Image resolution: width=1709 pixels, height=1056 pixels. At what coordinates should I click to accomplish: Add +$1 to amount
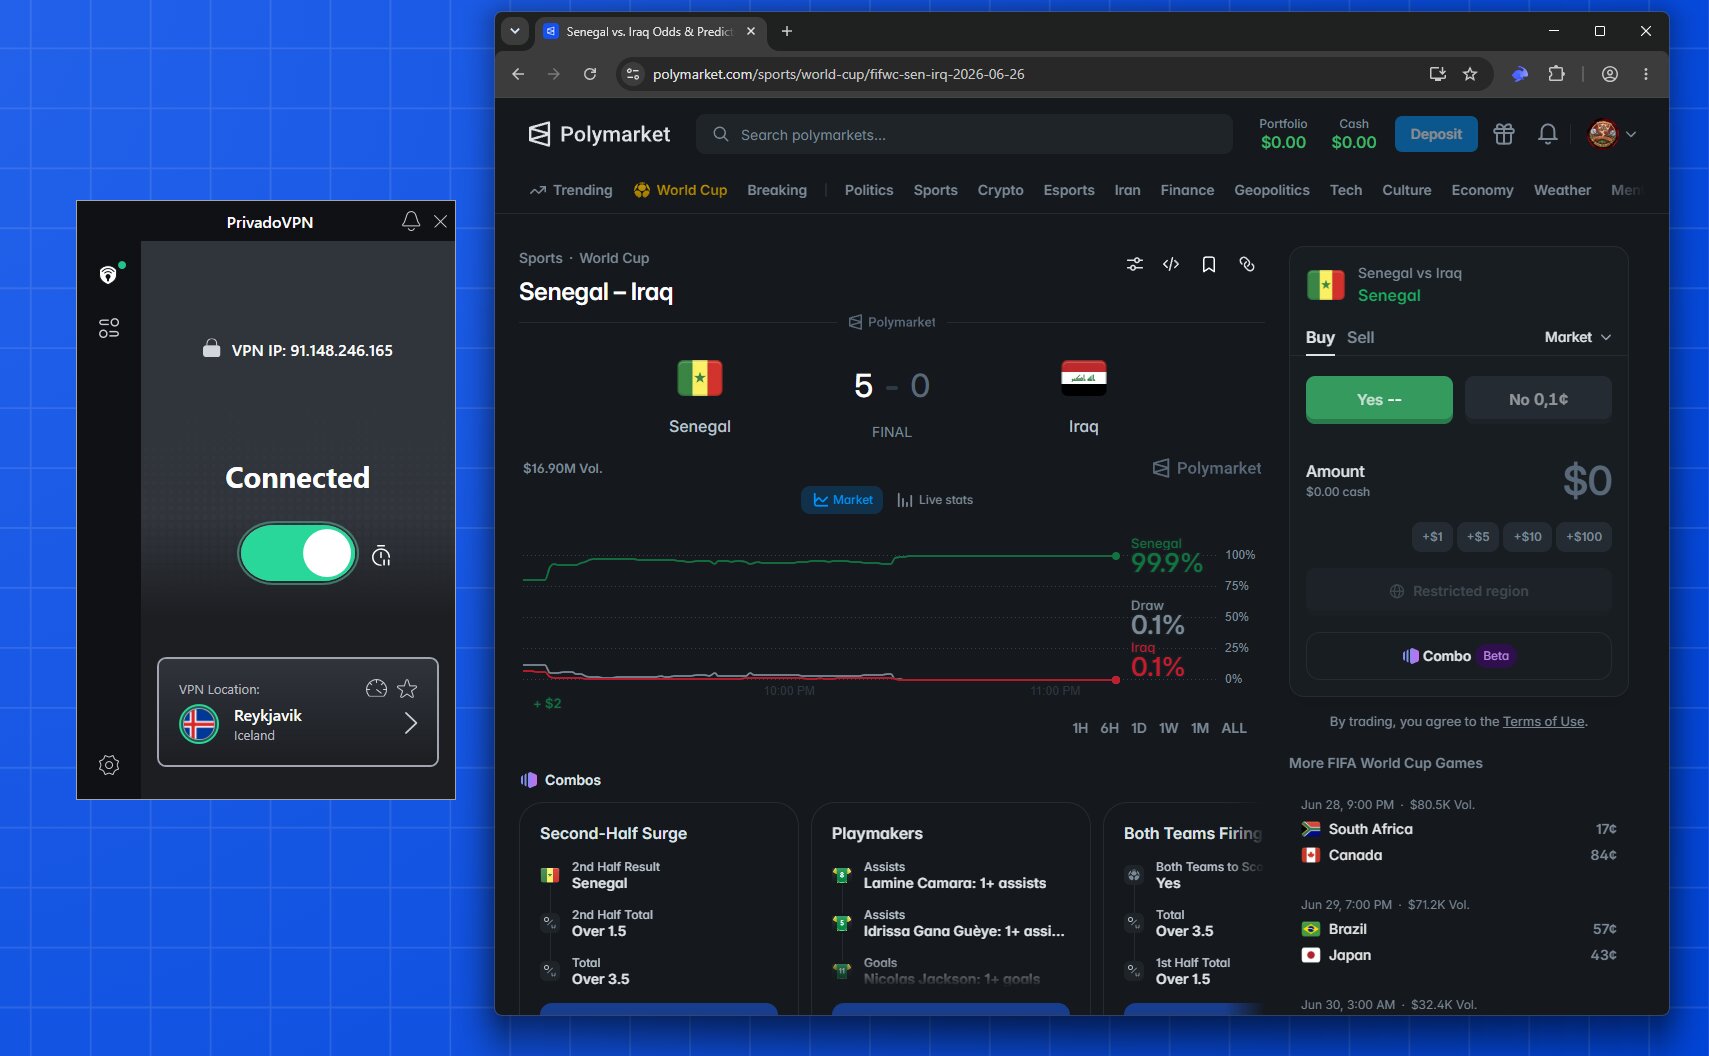coord(1433,537)
